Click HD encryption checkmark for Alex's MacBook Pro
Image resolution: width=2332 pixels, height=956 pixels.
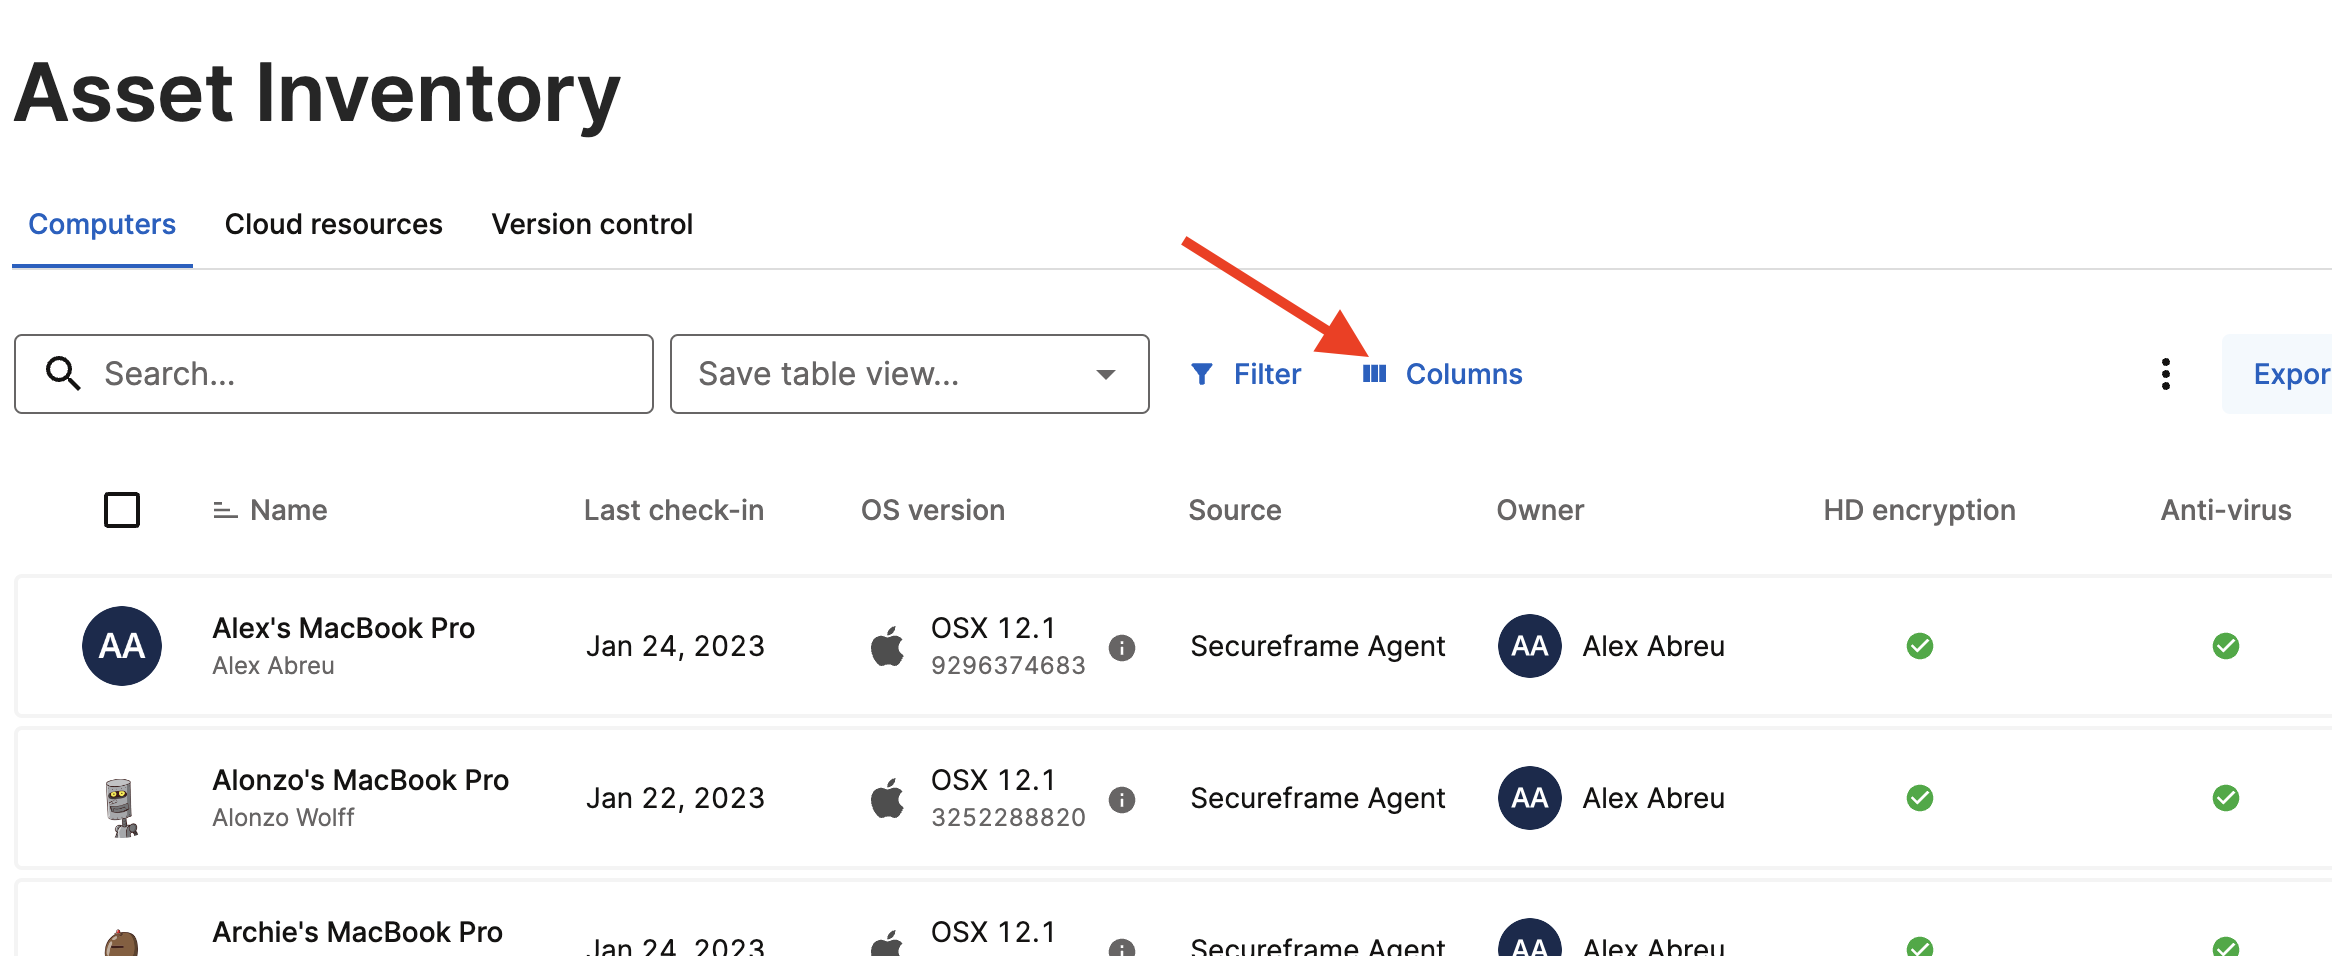pyautogui.click(x=1919, y=646)
